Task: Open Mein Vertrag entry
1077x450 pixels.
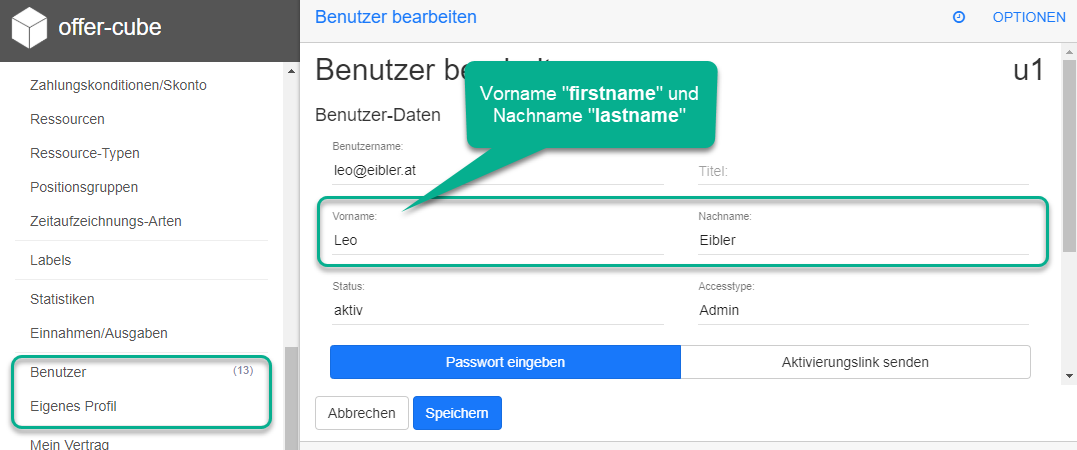Action: pyautogui.click(x=69, y=445)
